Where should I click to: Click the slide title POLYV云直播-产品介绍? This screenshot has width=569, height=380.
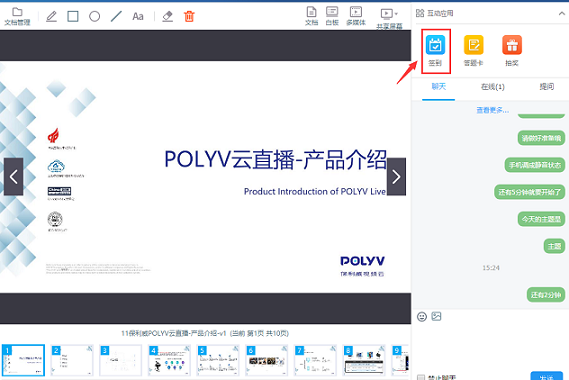(x=275, y=159)
